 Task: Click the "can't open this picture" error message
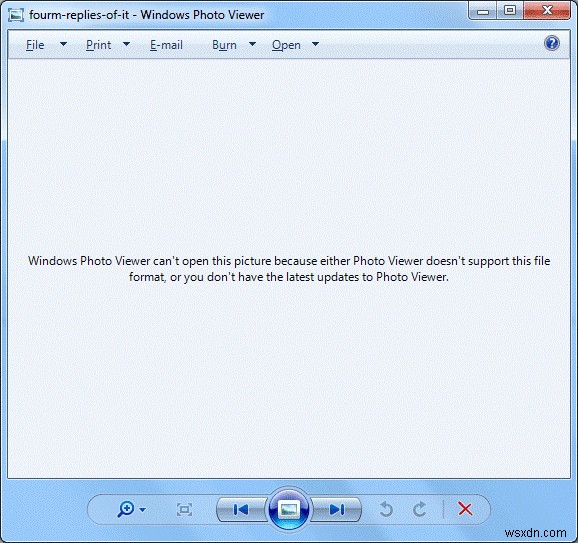pyautogui.click(x=289, y=269)
